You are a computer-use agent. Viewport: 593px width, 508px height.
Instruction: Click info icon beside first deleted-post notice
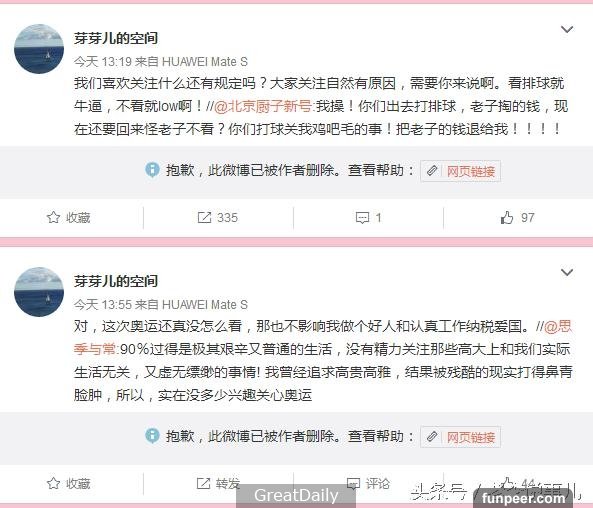pyautogui.click(x=152, y=170)
